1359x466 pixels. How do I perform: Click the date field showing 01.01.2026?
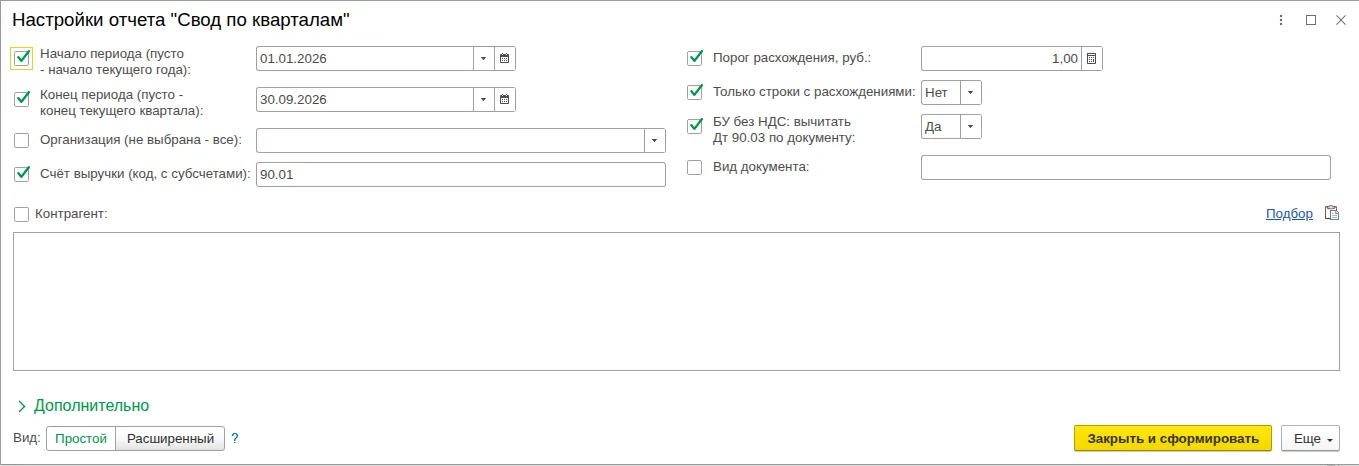365,59
